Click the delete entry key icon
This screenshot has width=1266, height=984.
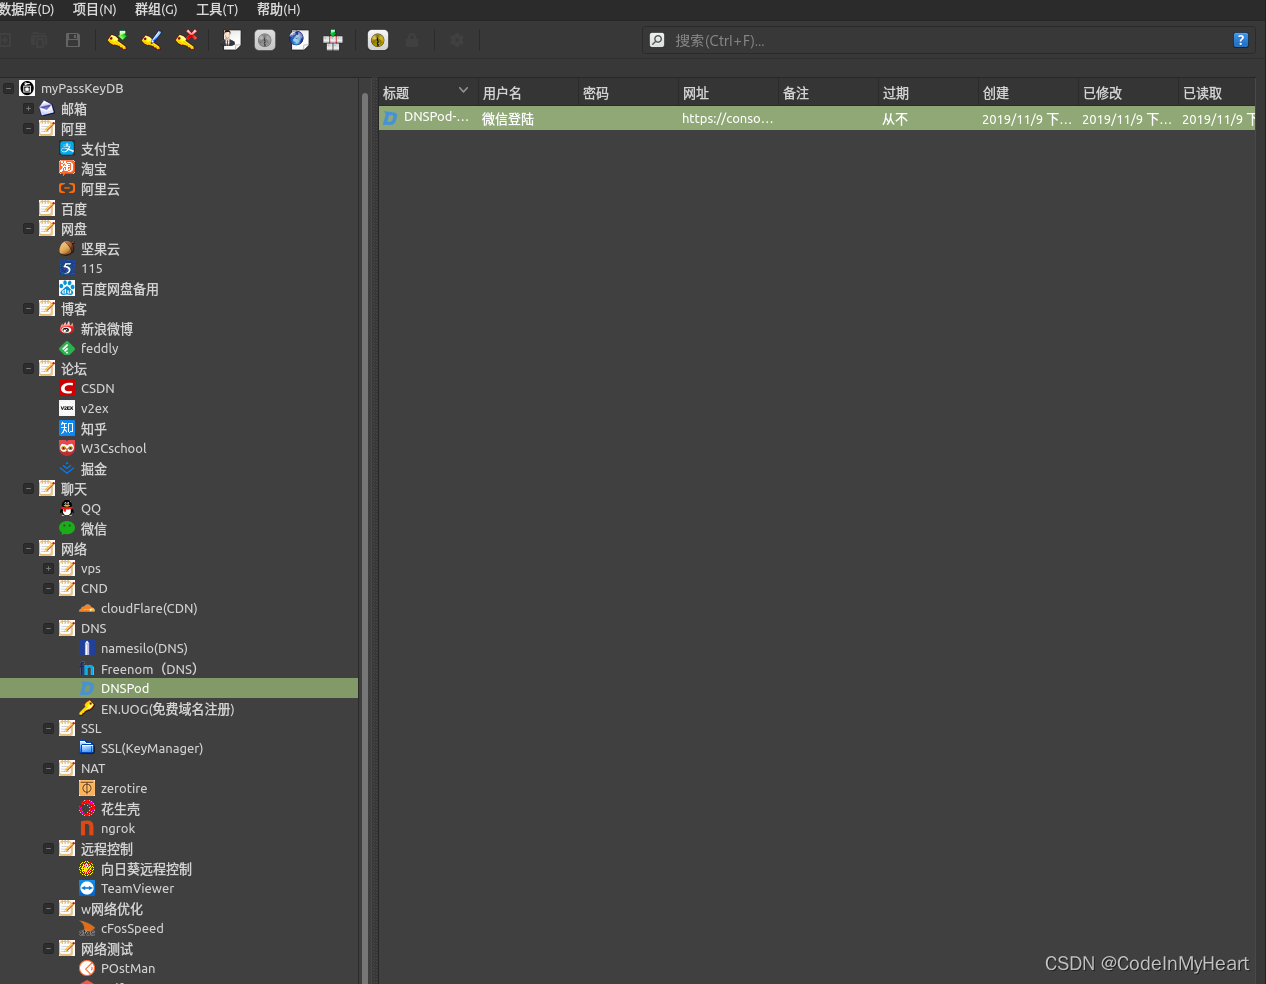(x=186, y=40)
